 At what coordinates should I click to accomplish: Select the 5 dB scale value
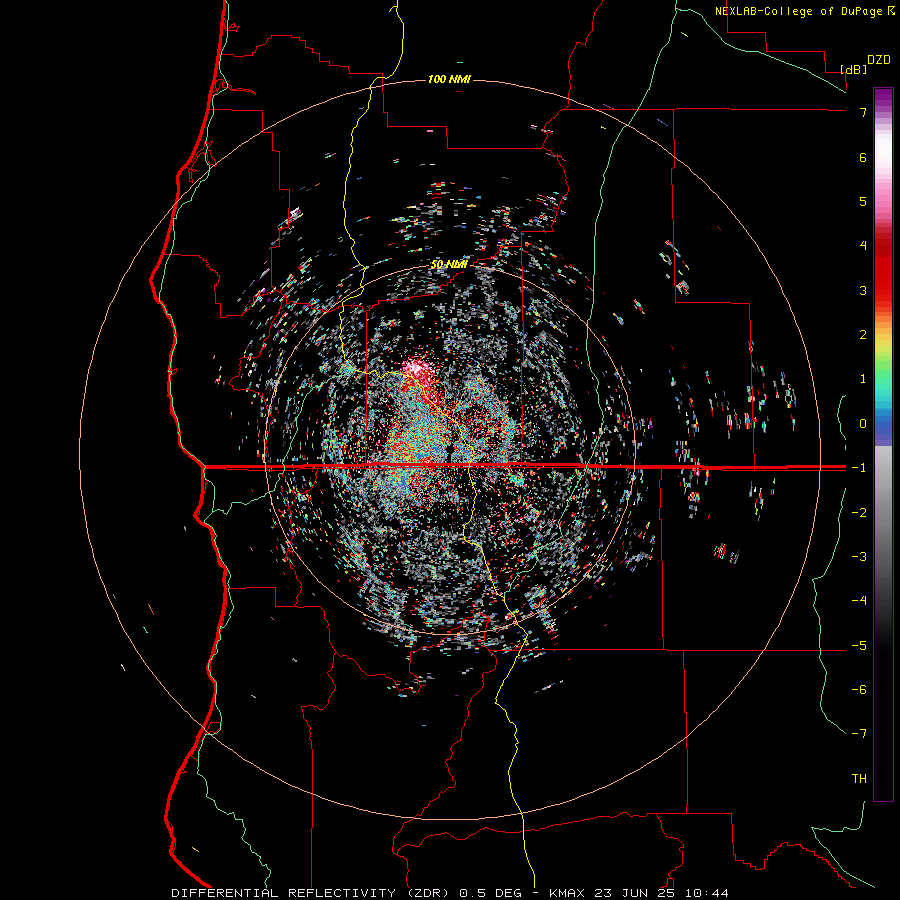863,201
